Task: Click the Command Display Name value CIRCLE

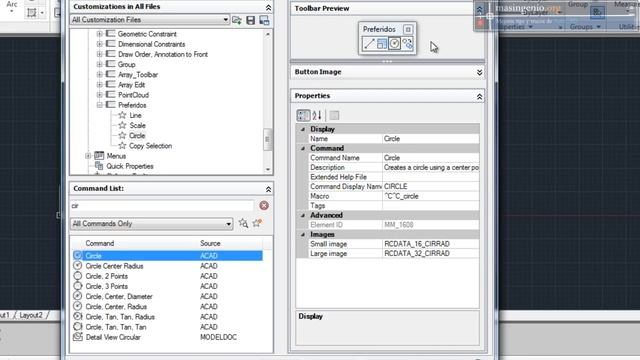Action: [431, 186]
